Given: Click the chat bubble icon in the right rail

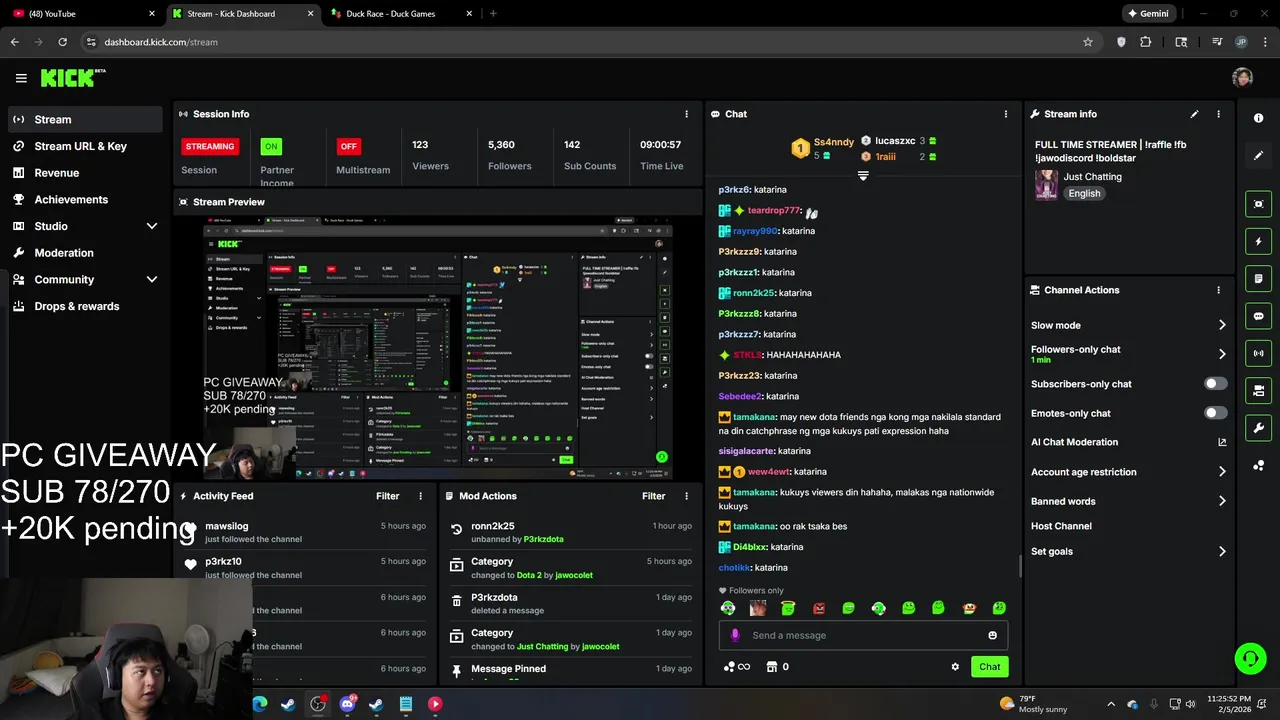Looking at the screenshot, I should 1258,316.
